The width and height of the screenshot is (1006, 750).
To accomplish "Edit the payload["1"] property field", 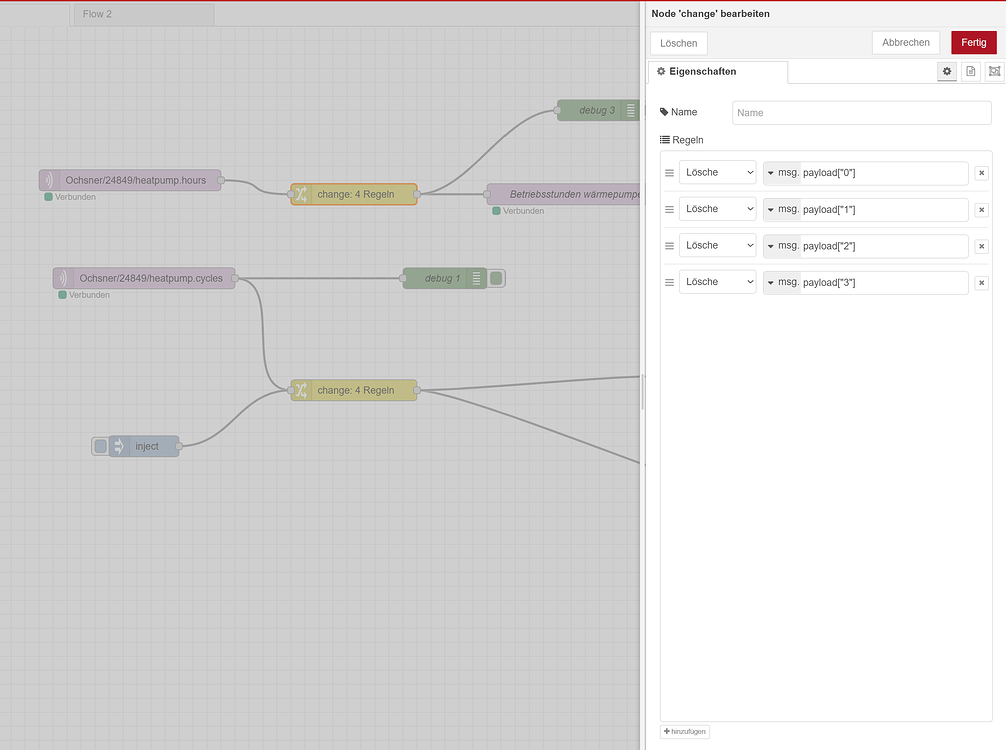I will pyautogui.click(x=884, y=210).
